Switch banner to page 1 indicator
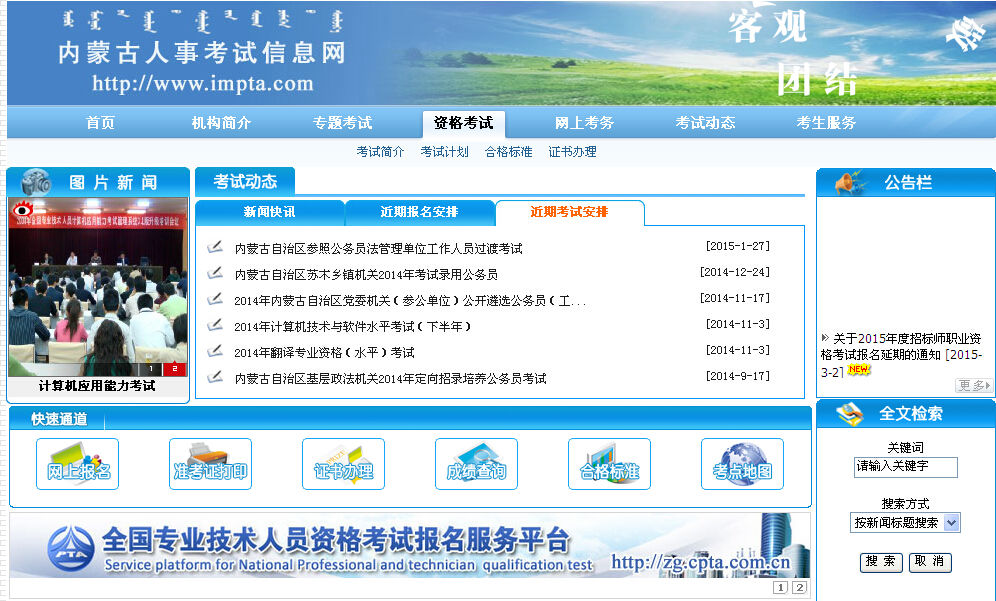 [x=780, y=588]
